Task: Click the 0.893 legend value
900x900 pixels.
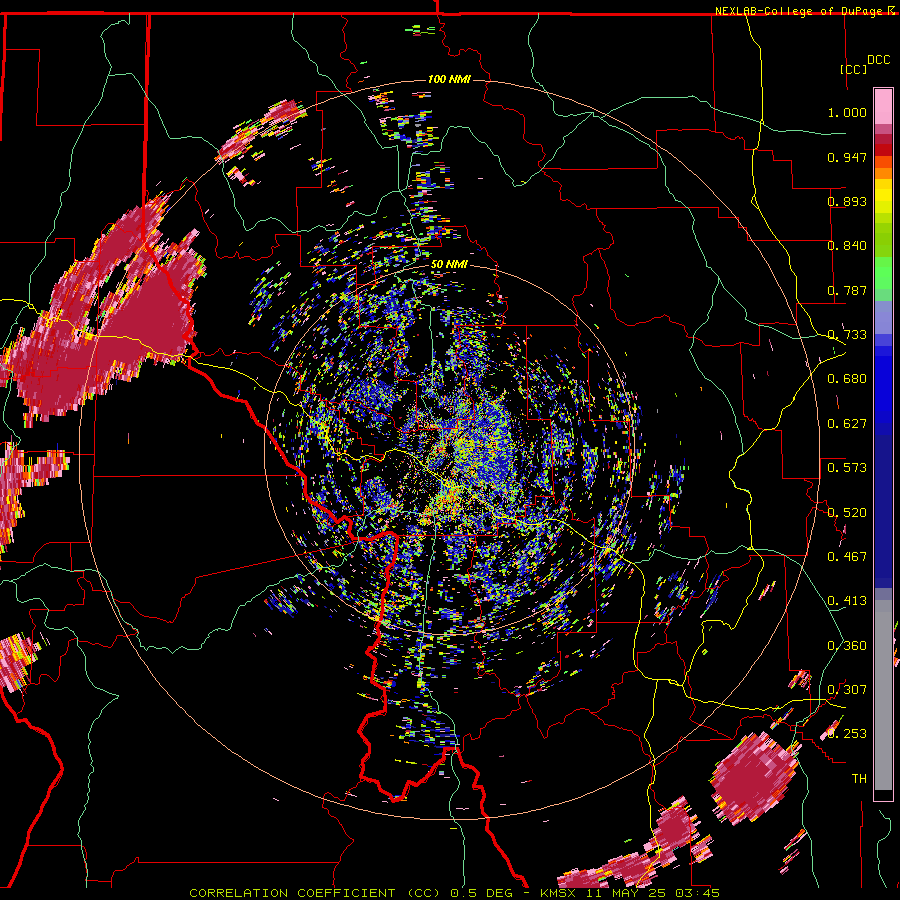Action: [847, 201]
